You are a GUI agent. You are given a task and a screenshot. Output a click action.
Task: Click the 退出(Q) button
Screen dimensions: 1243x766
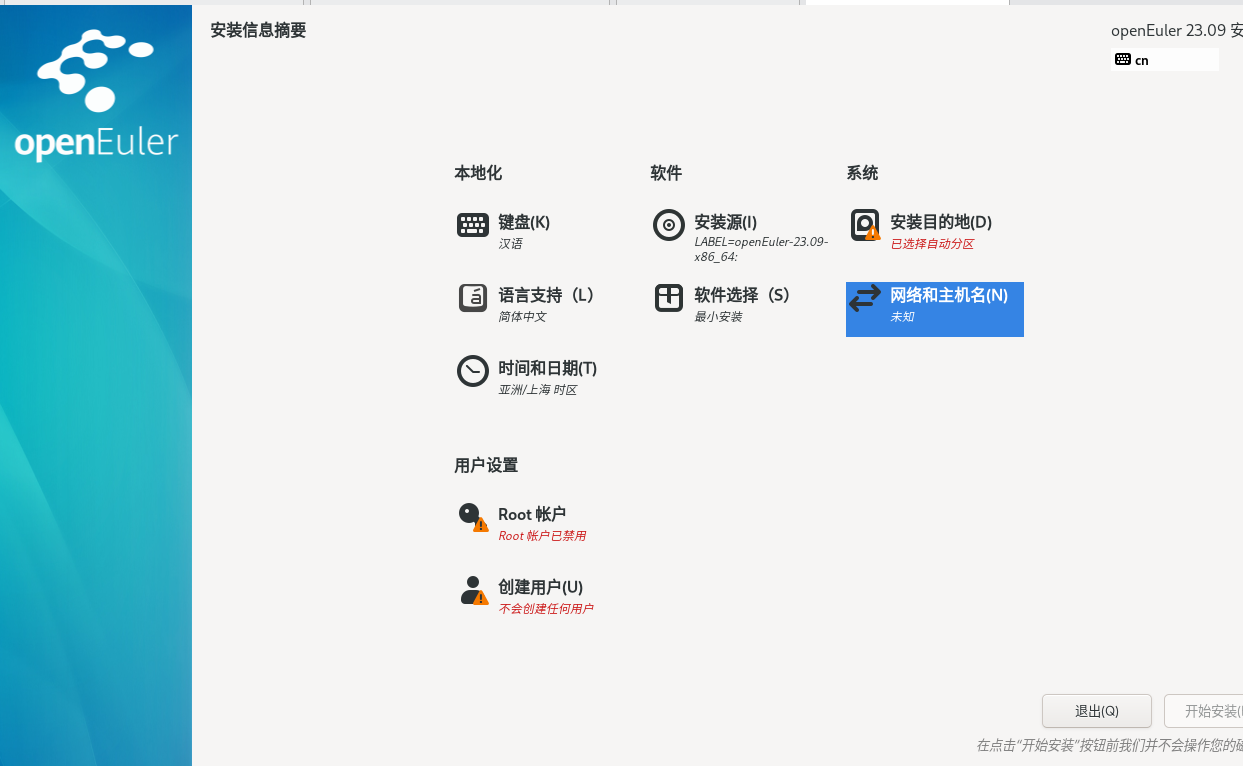coord(1097,711)
